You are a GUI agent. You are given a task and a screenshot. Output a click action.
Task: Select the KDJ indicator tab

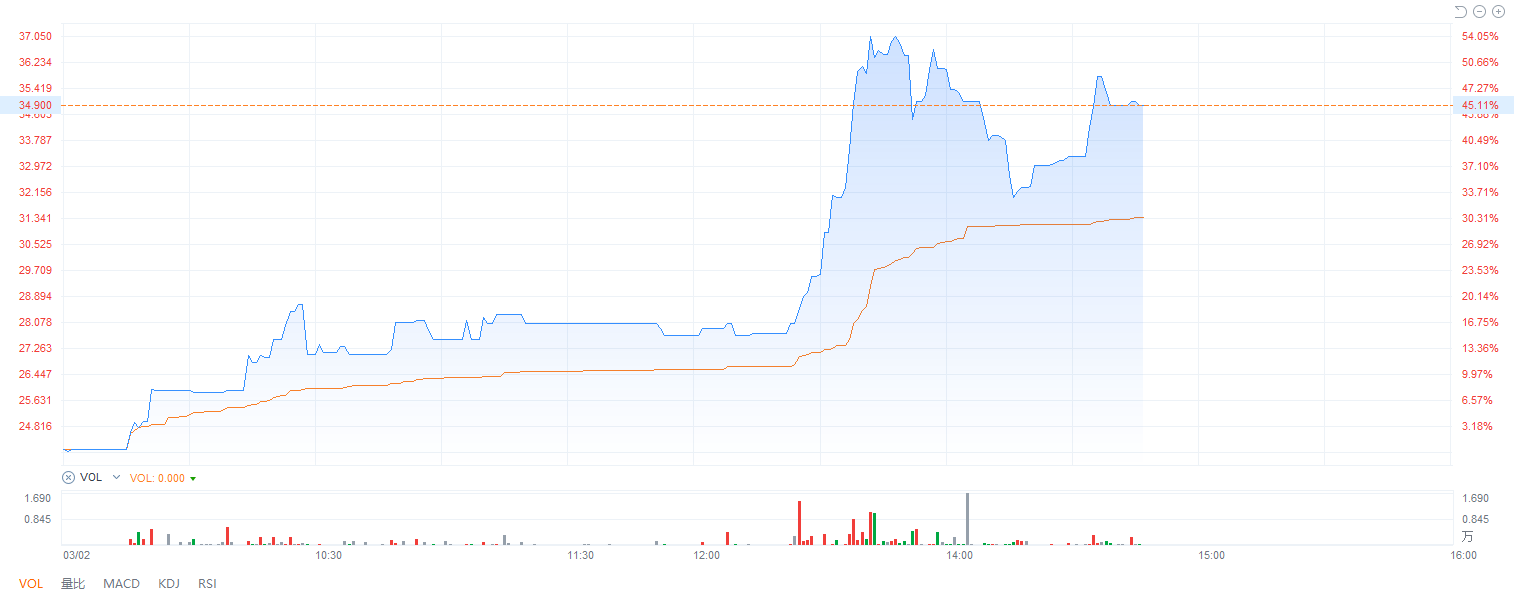click(x=169, y=584)
